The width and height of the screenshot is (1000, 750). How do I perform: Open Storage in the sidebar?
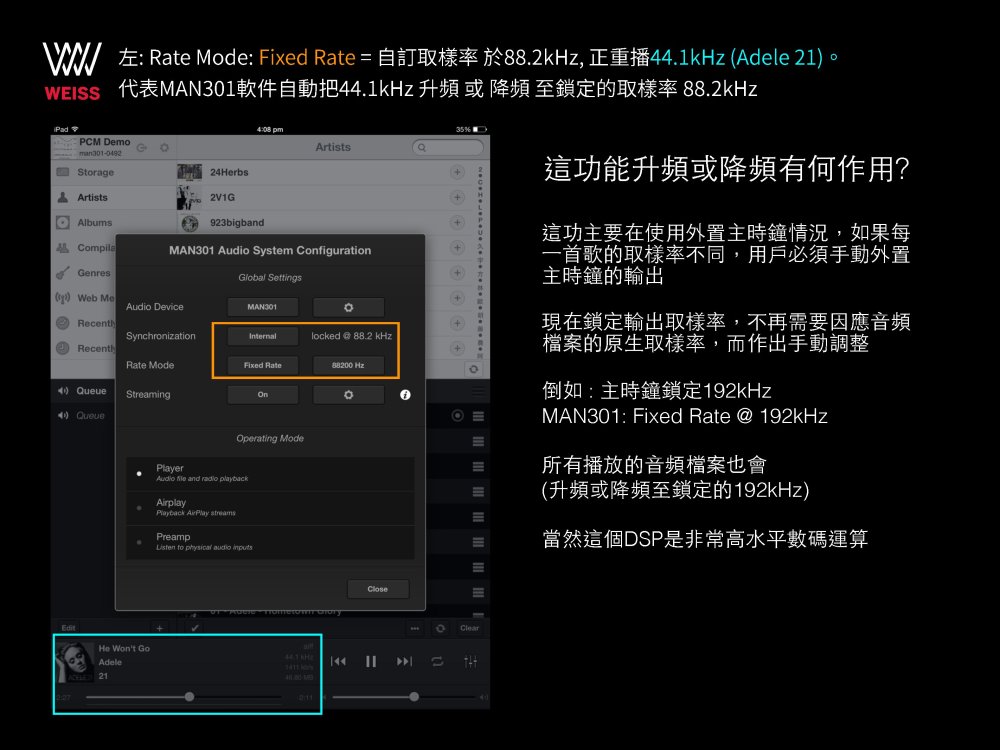pos(114,172)
